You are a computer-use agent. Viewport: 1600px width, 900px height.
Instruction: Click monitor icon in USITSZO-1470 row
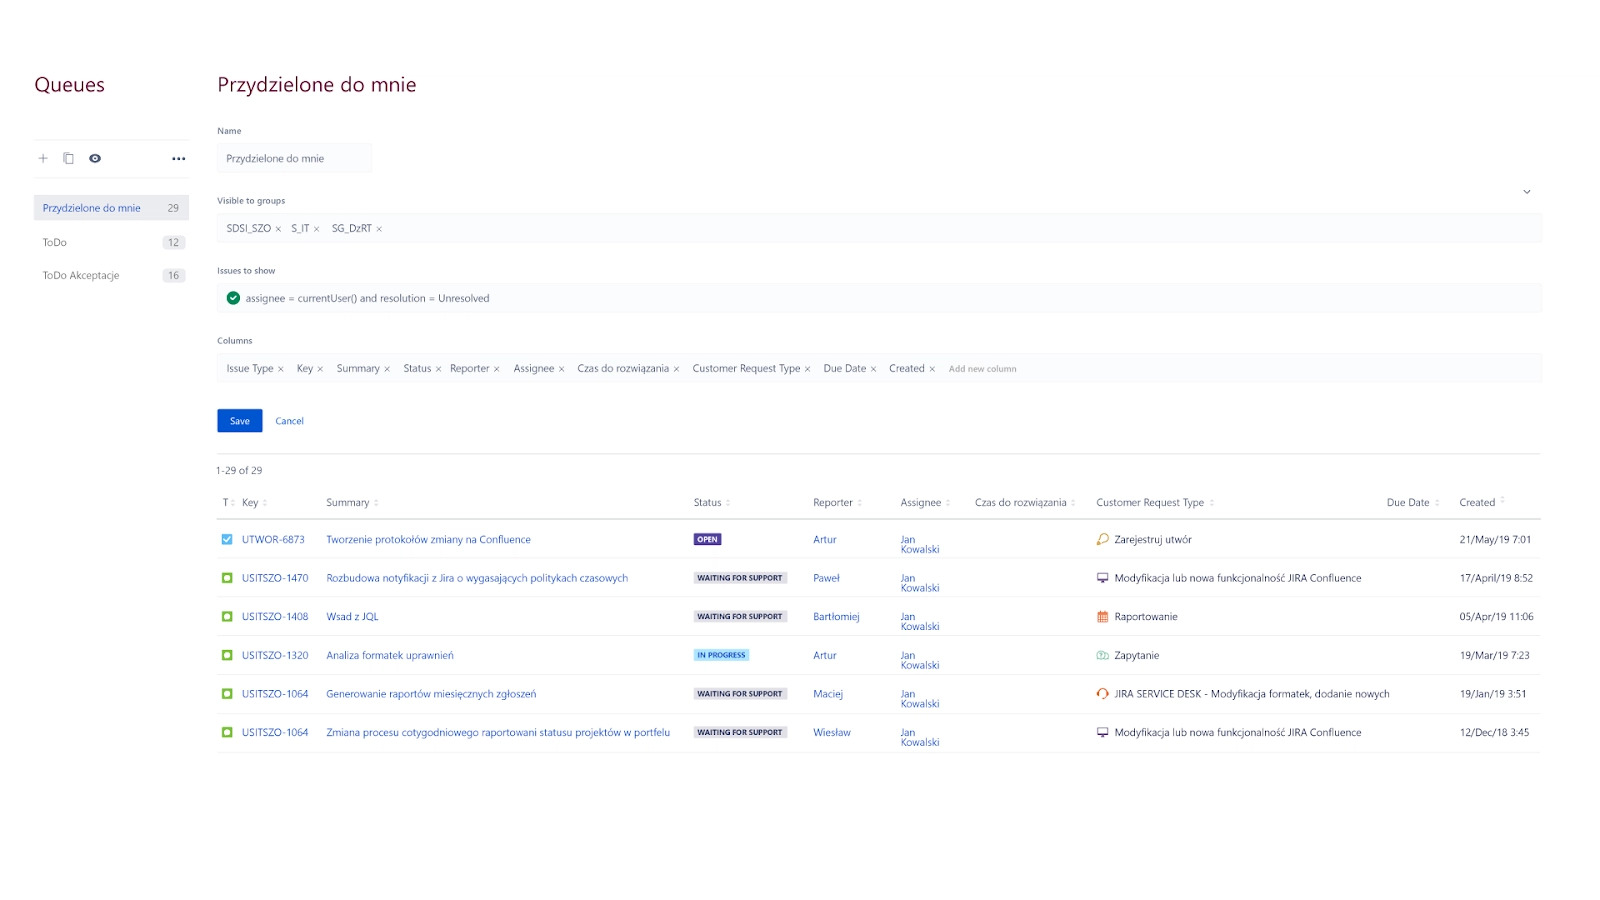1102,578
